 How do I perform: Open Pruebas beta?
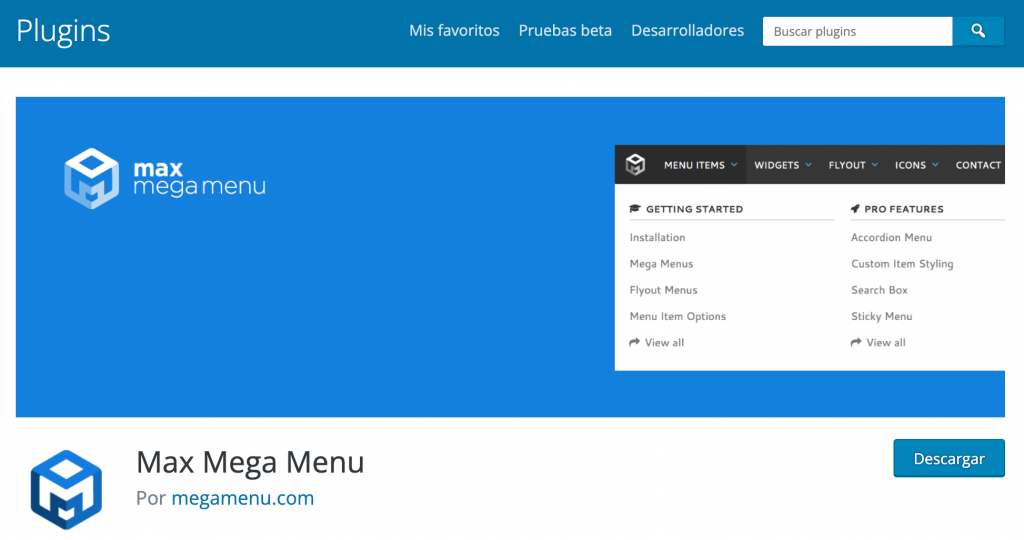pos(565,31)
